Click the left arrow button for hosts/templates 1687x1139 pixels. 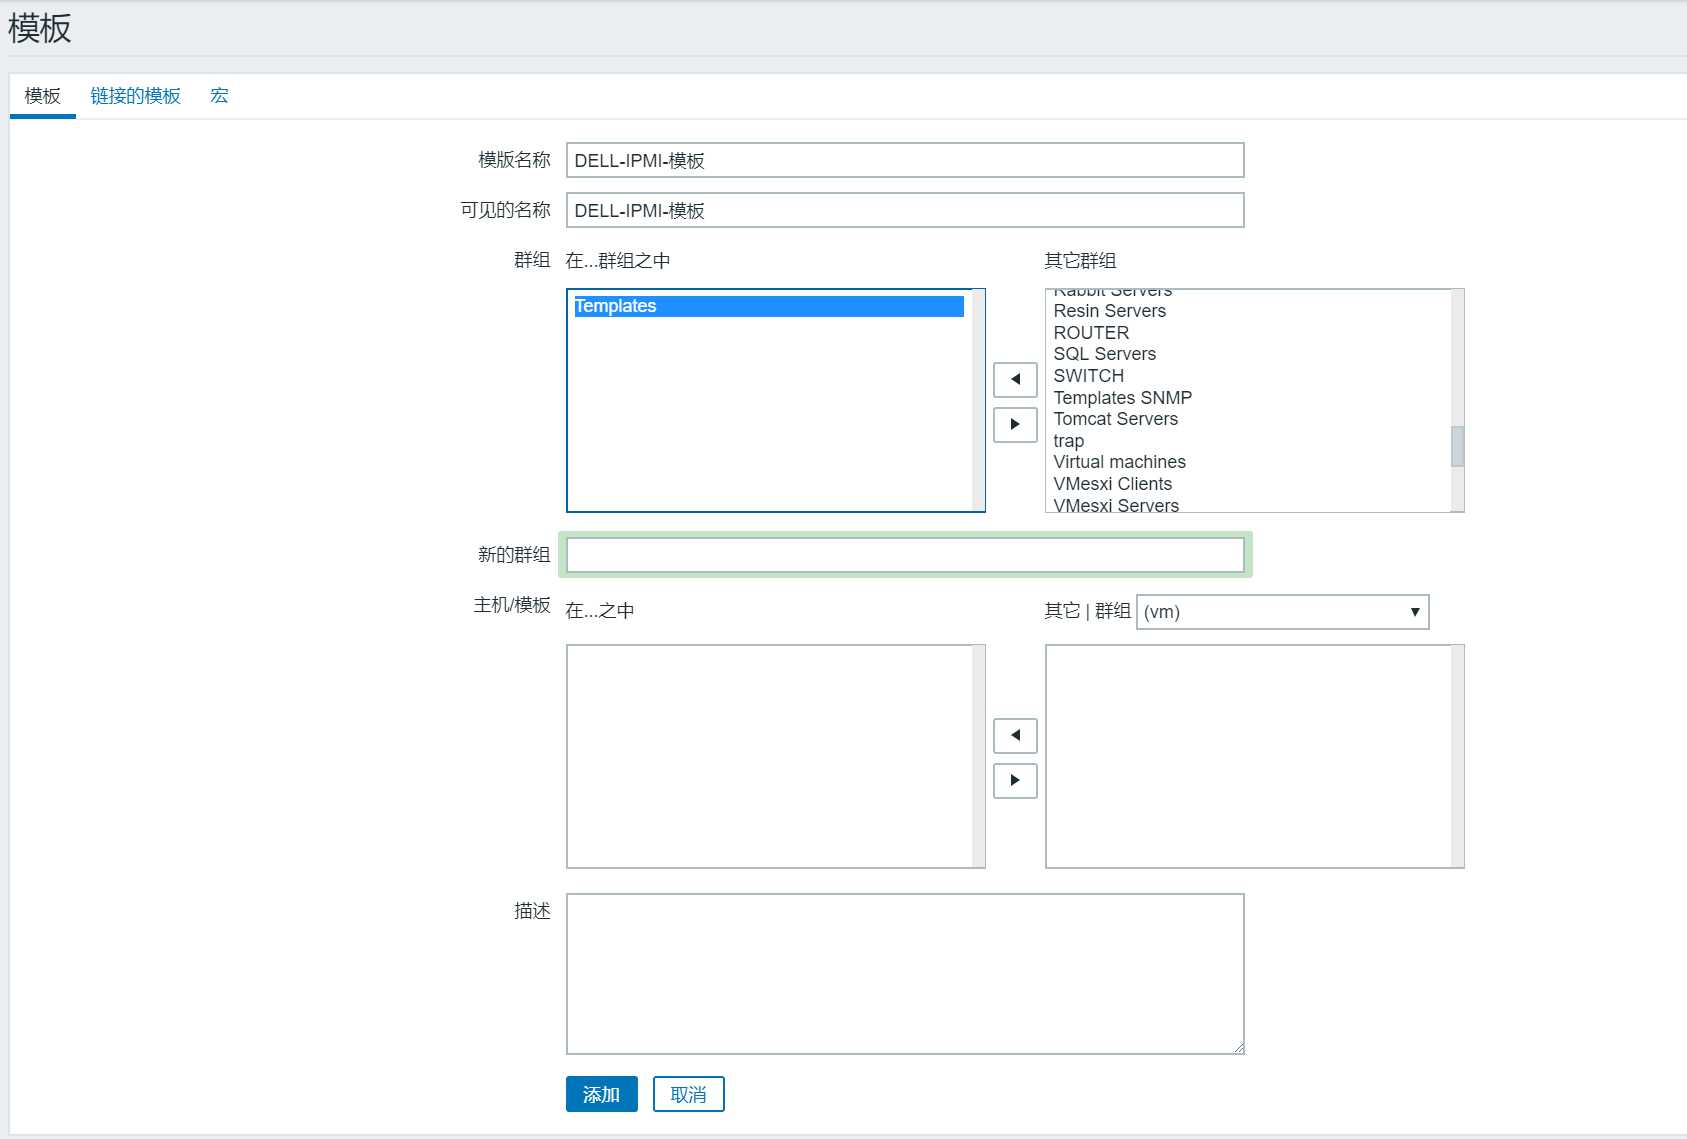point(1015,735)
